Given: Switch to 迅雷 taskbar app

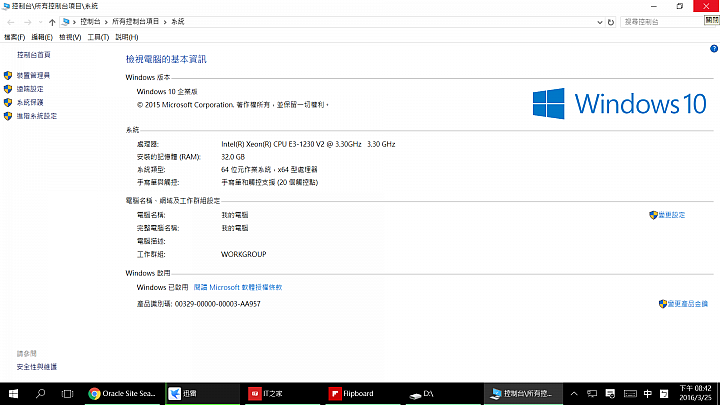Looking at the screenshot, I should [x=202, y=394].
